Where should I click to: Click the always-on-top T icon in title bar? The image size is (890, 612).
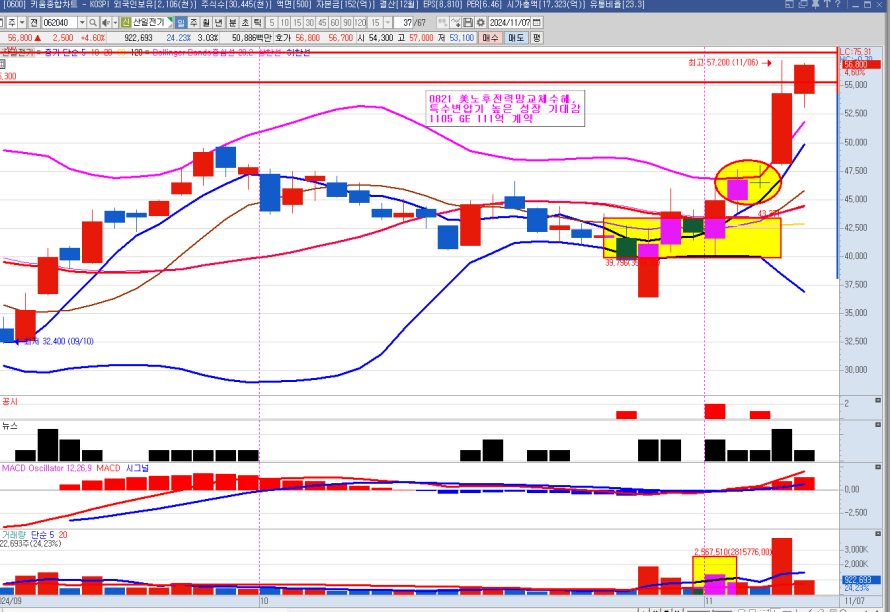[x=826, y=4]
